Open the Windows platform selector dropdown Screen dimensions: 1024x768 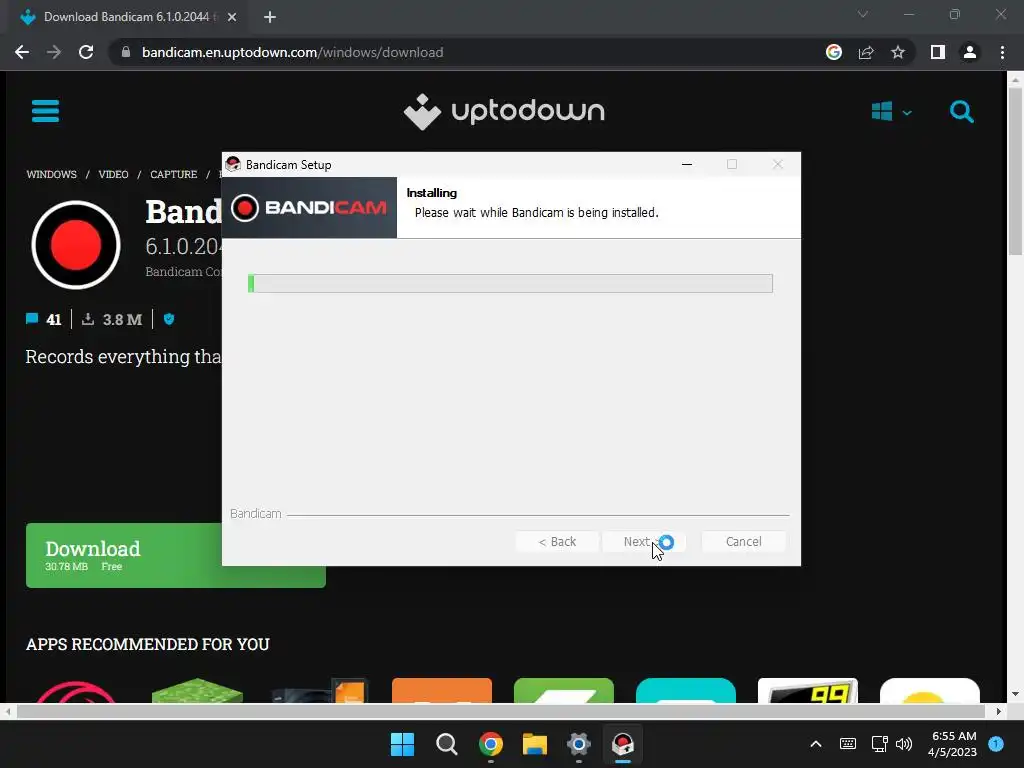click(891, 112)
